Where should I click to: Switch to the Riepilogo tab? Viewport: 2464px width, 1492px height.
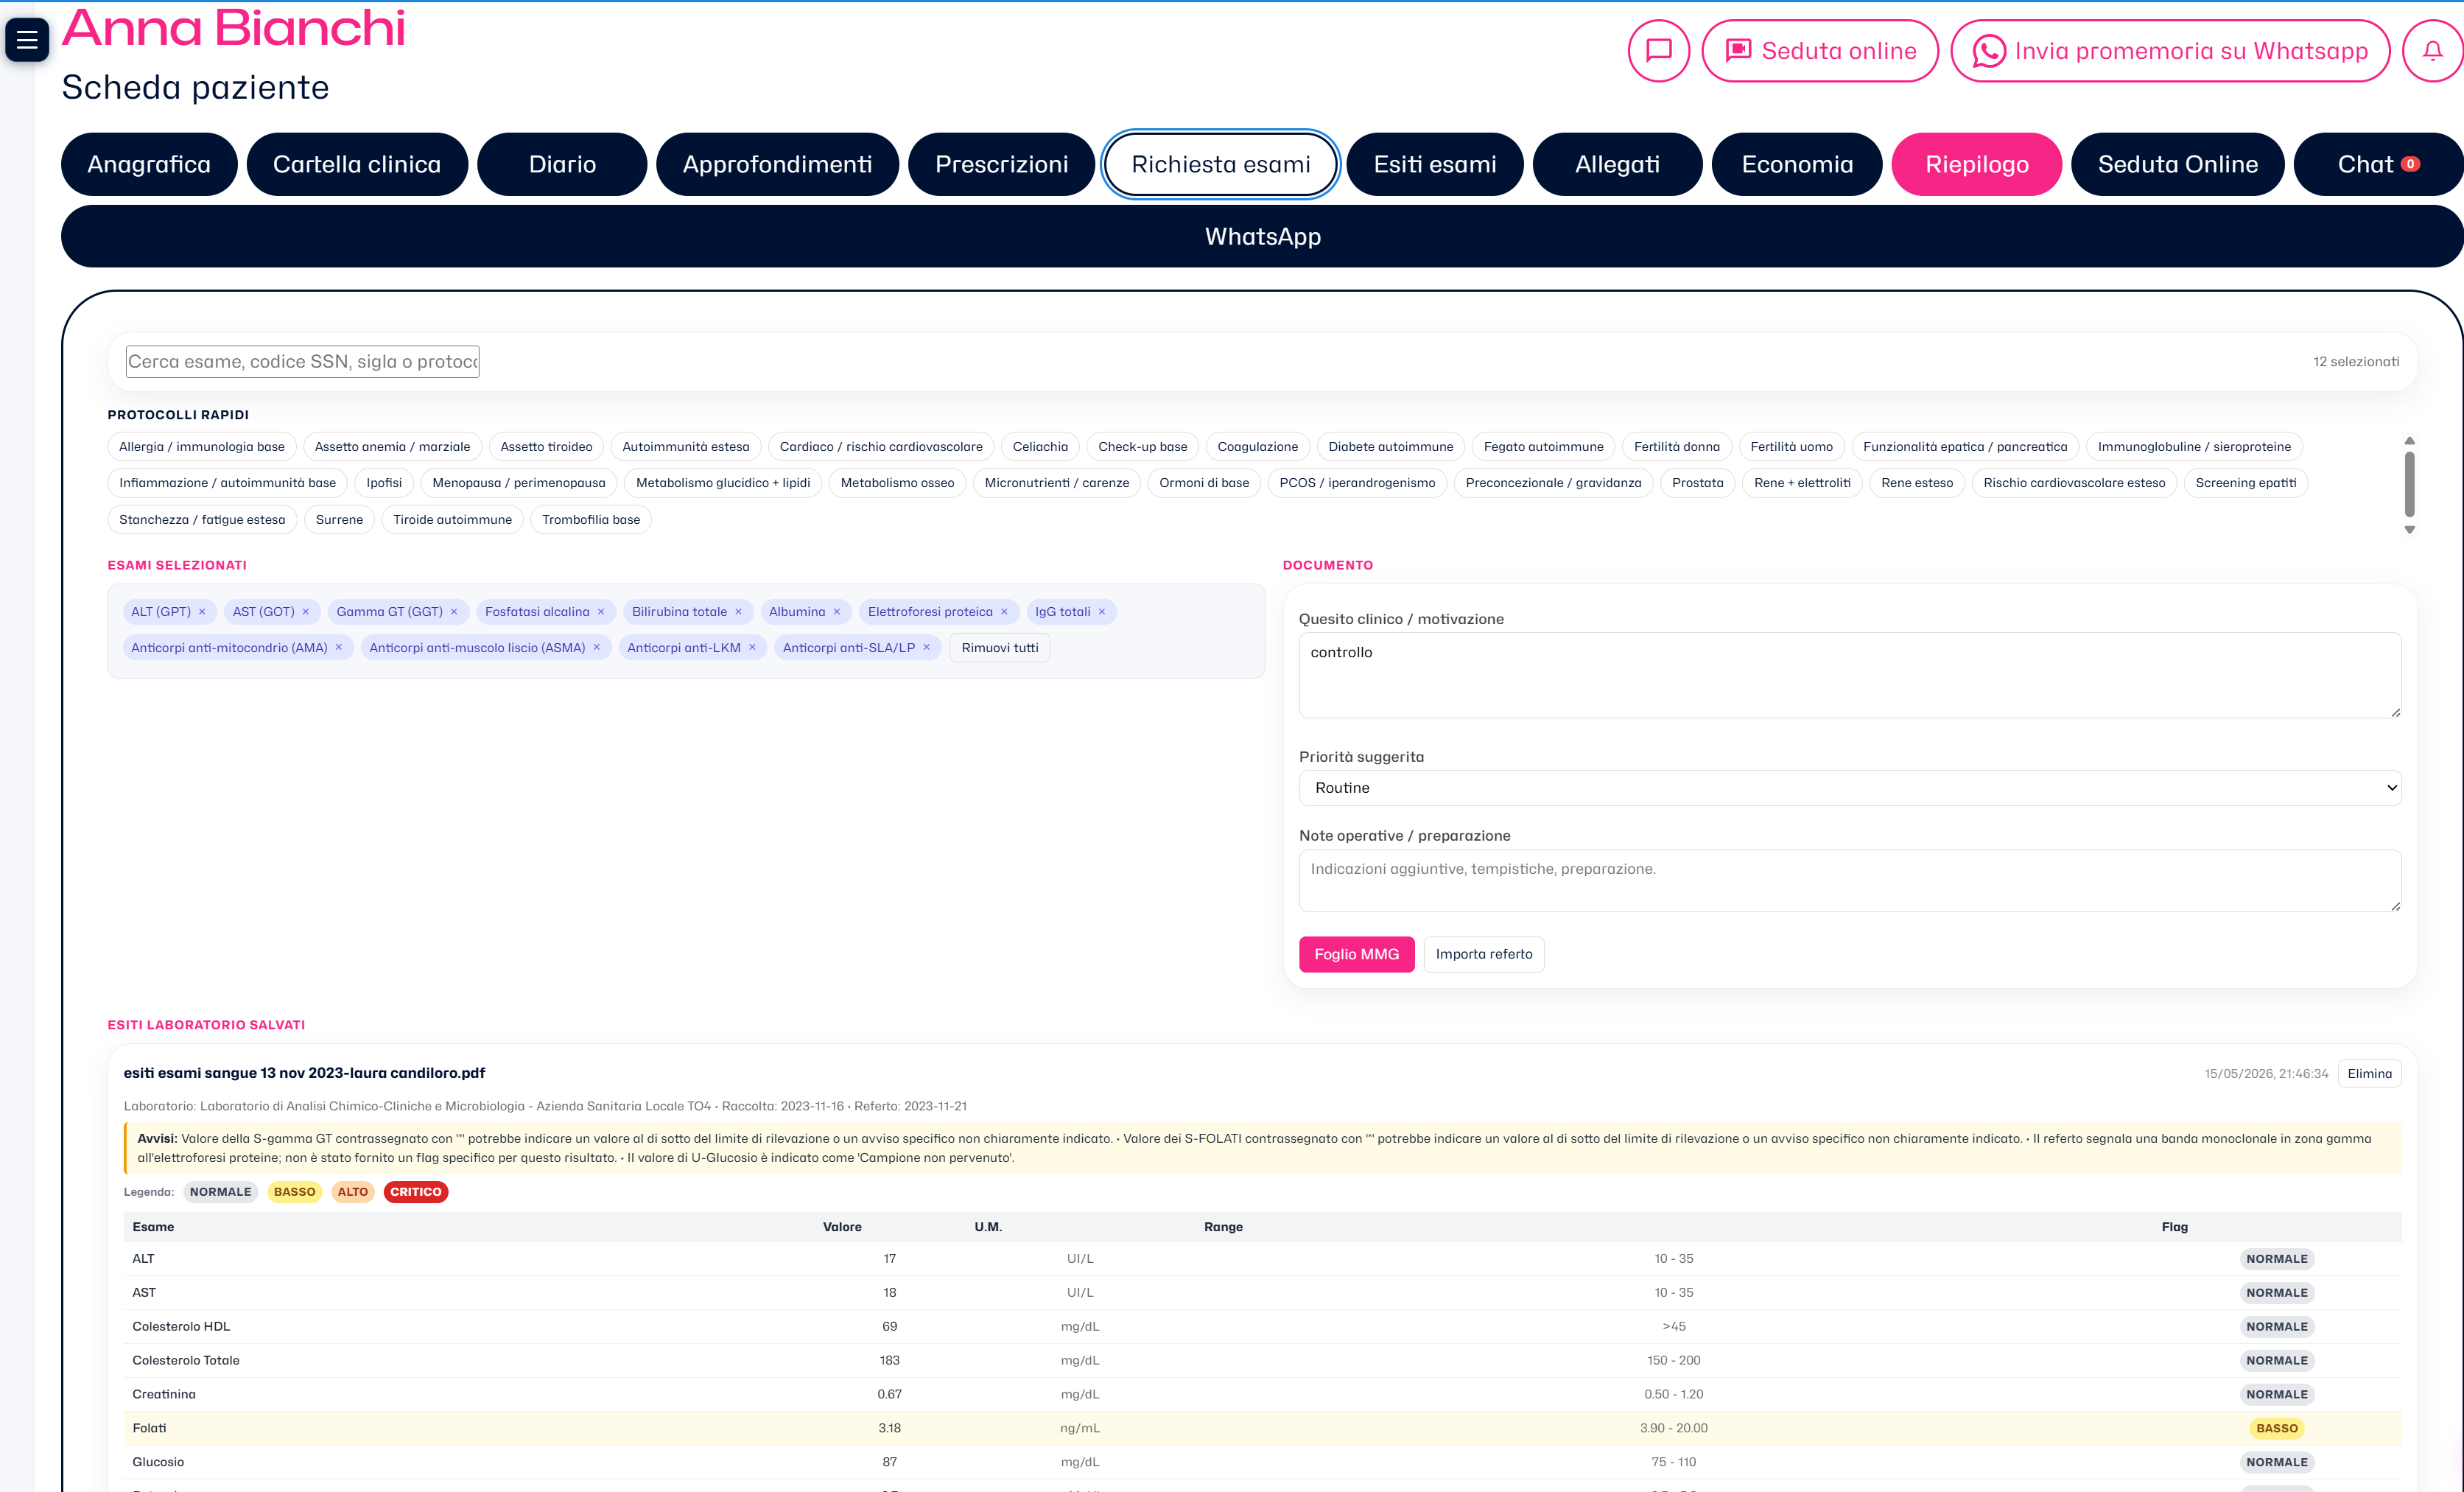point(1977,164)
